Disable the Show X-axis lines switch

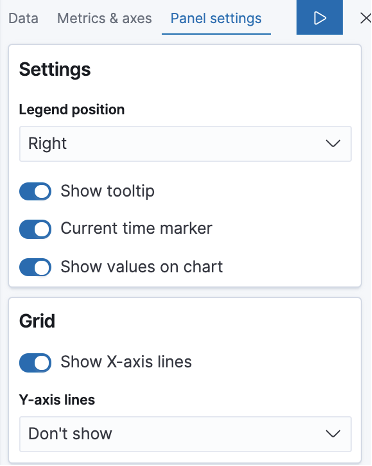point(35,363)
